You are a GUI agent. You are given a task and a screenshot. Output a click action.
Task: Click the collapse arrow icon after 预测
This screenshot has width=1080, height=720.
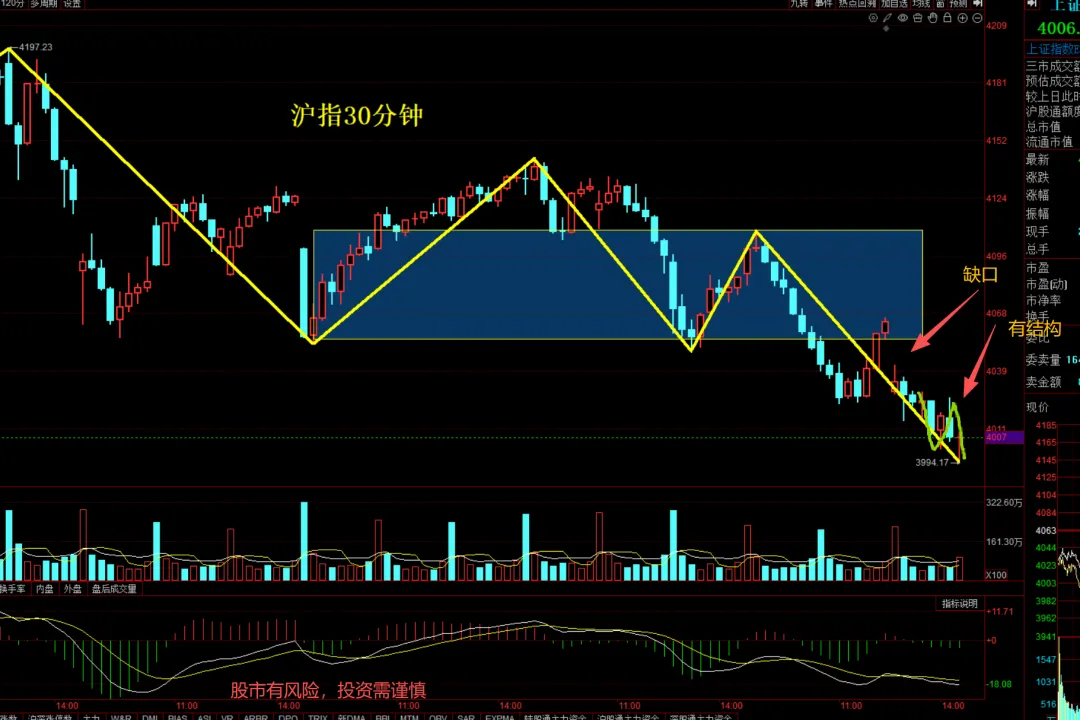[x=977, y=3]
